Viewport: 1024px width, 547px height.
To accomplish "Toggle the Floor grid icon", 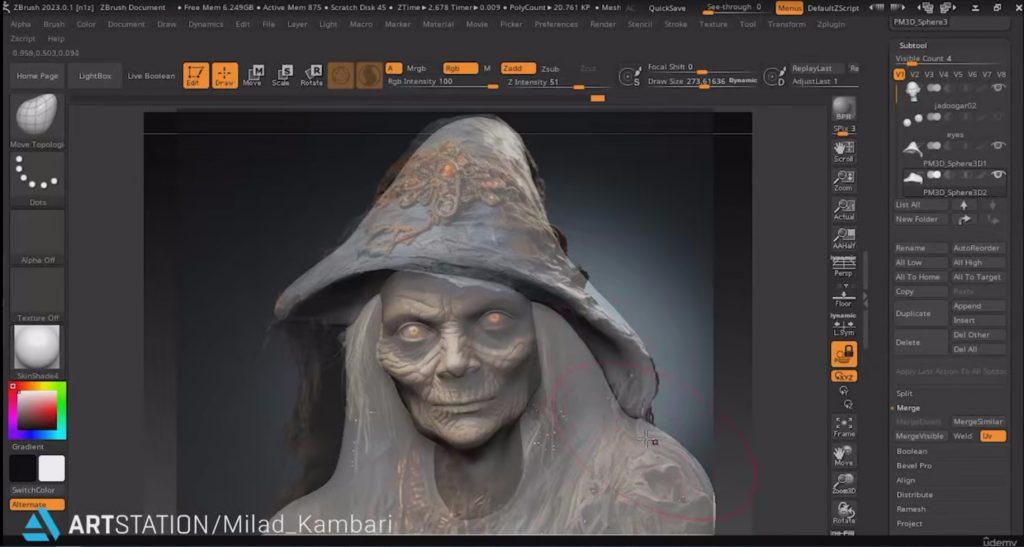I will click(844, 296).
